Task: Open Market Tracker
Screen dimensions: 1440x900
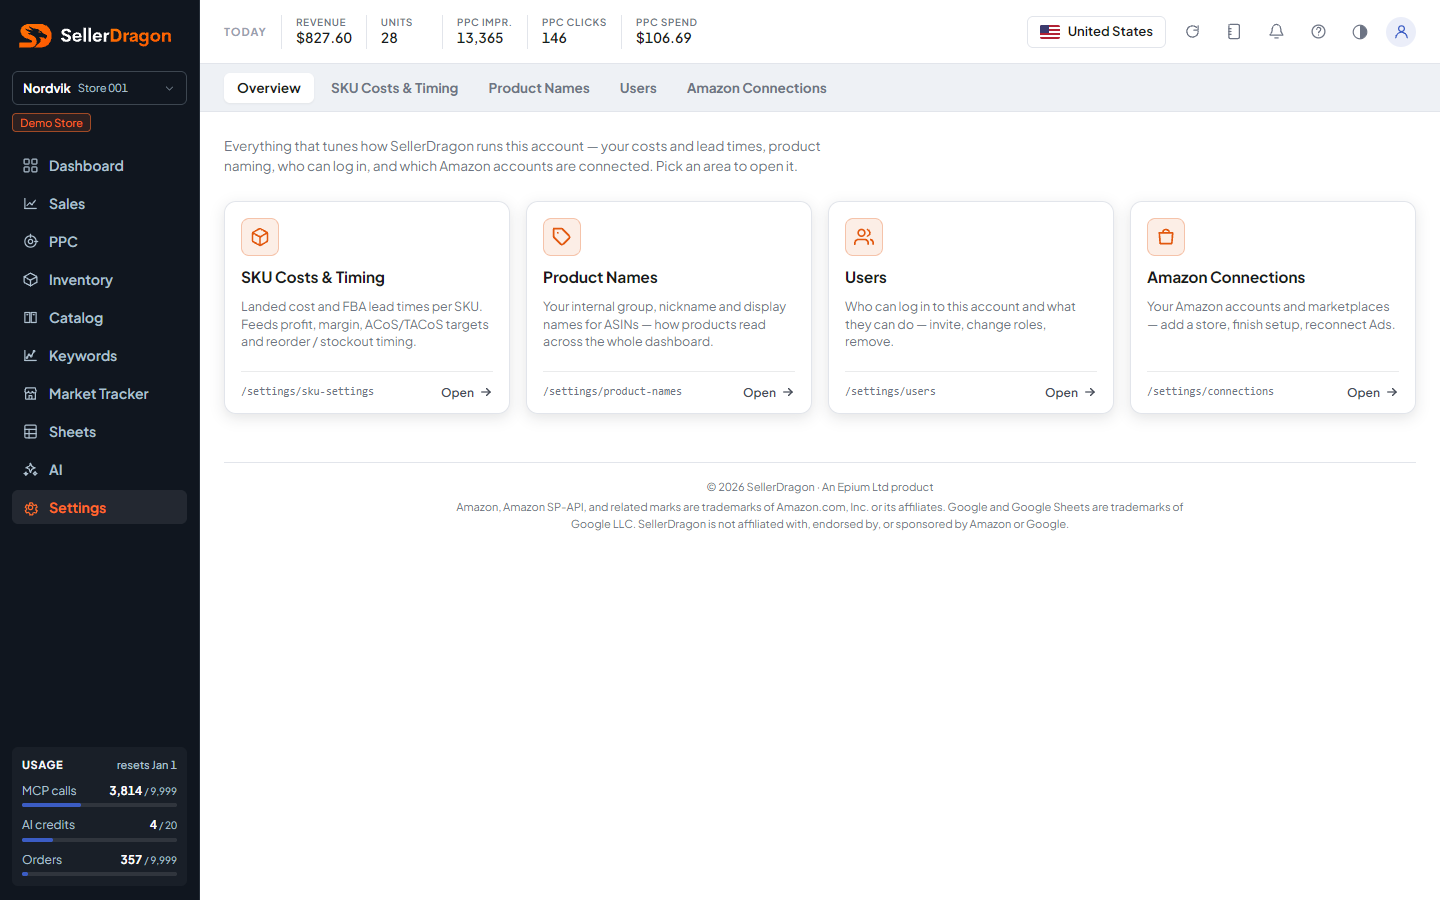Action: 99,394
